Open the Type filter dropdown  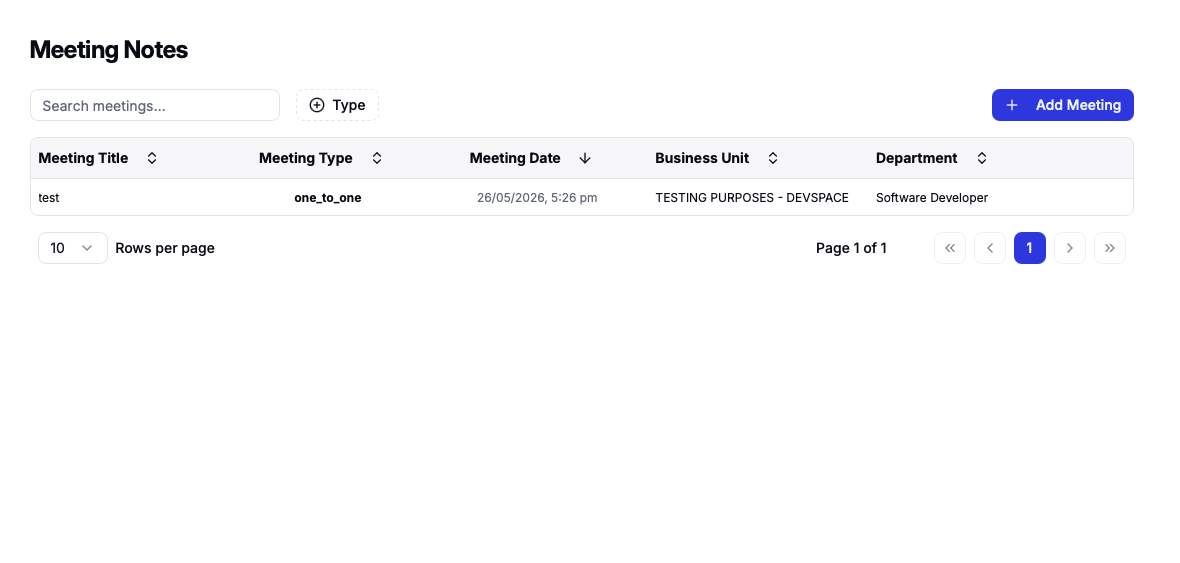point(337,105)
